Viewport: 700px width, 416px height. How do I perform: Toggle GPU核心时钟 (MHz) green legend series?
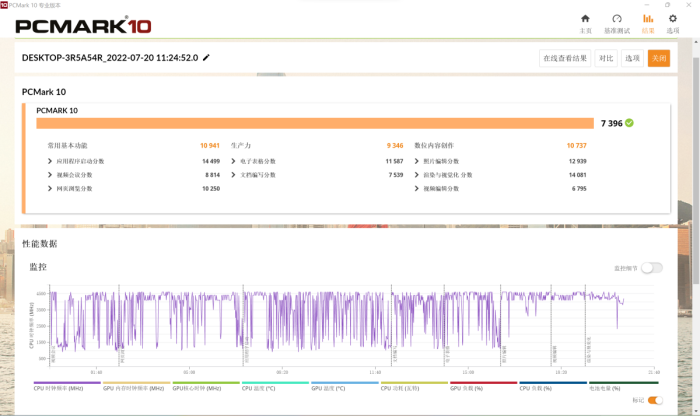point(206,386)
